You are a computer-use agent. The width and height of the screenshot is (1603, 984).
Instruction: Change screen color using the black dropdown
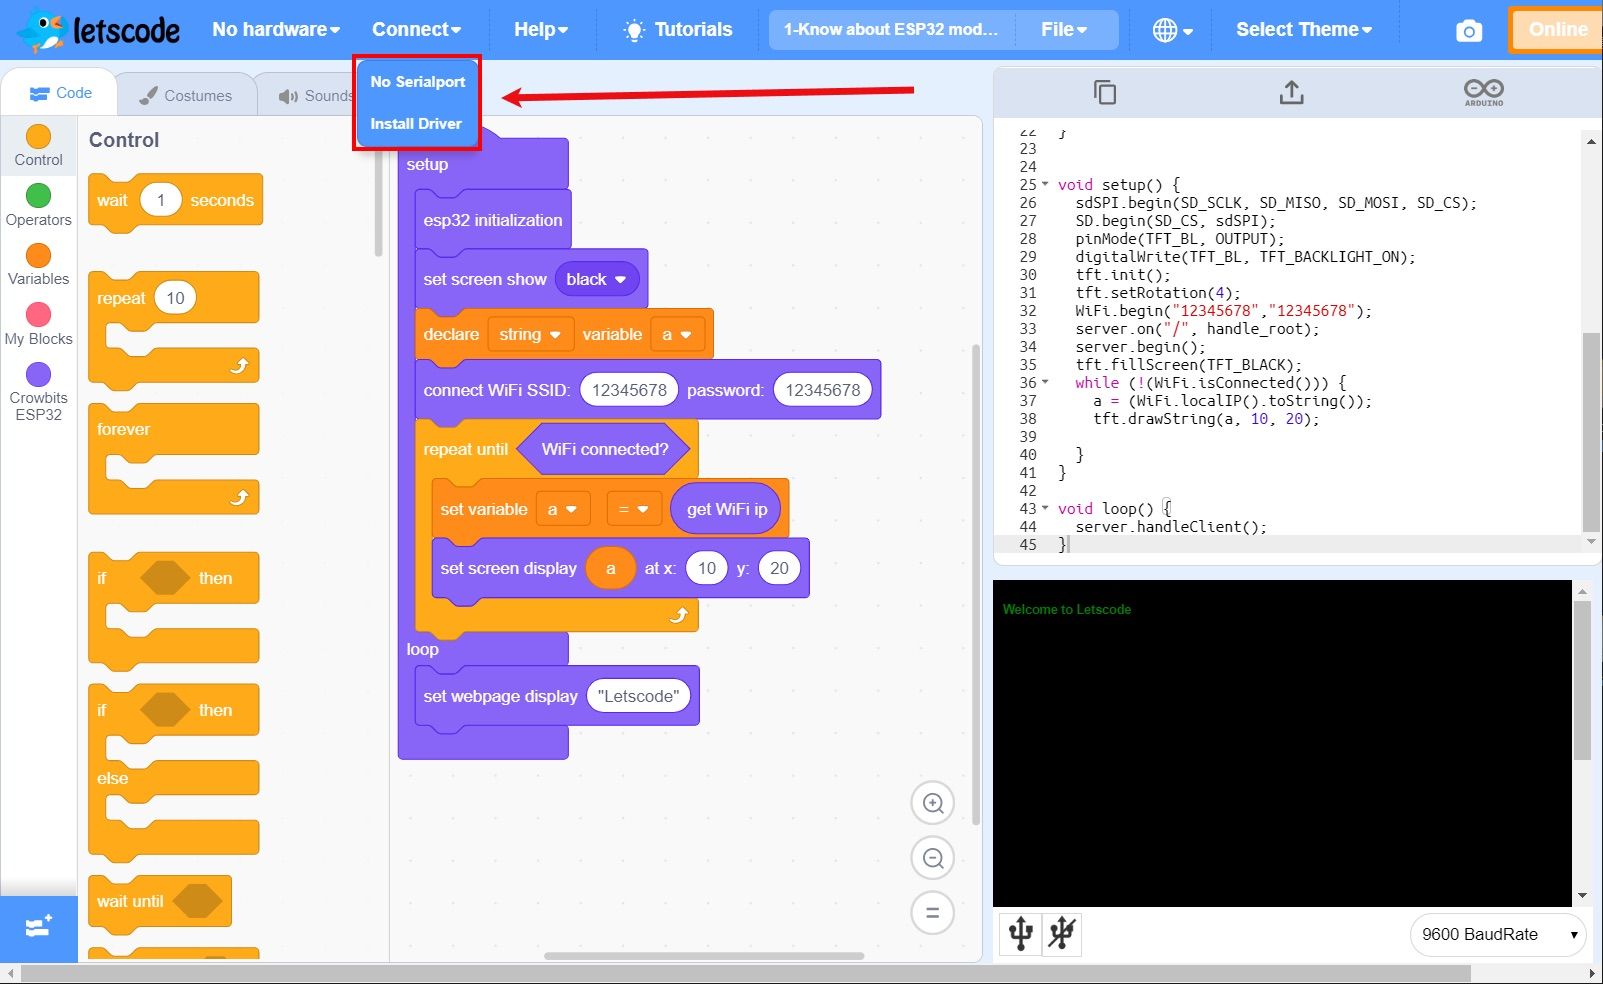[x=596, y=279]
